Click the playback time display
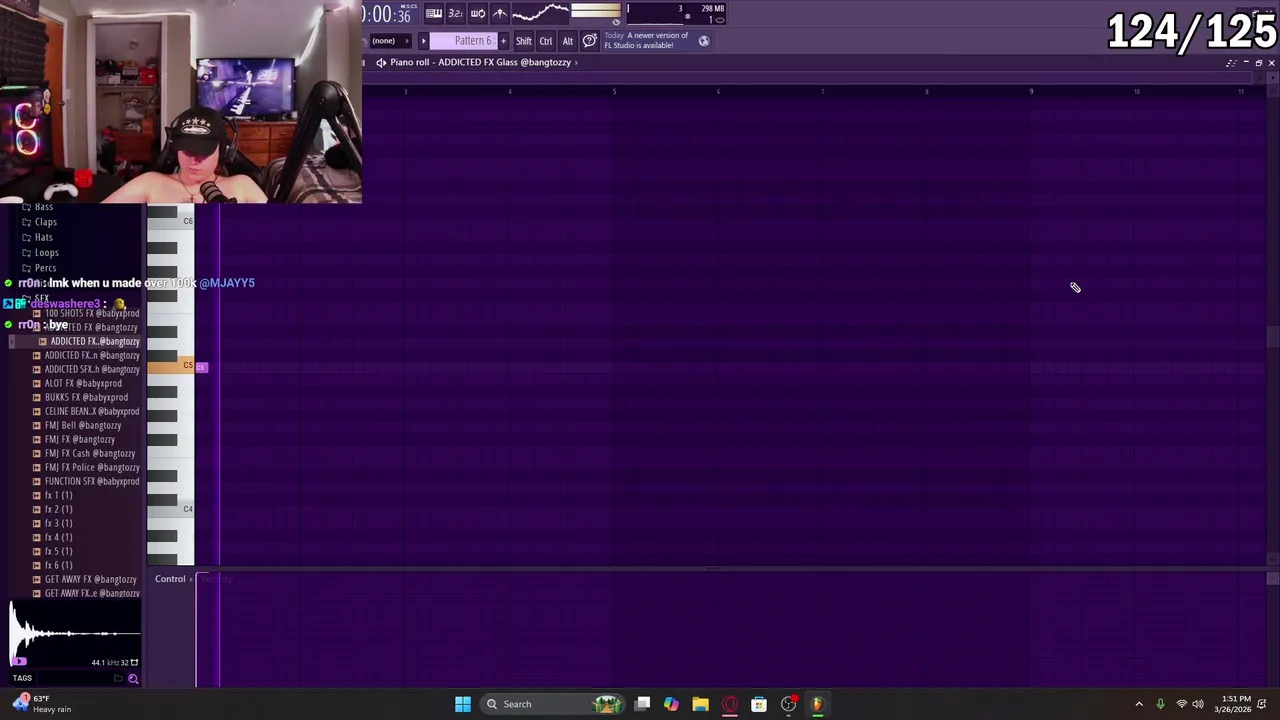This screenshot has height=720, width=1280. (388, 14)
